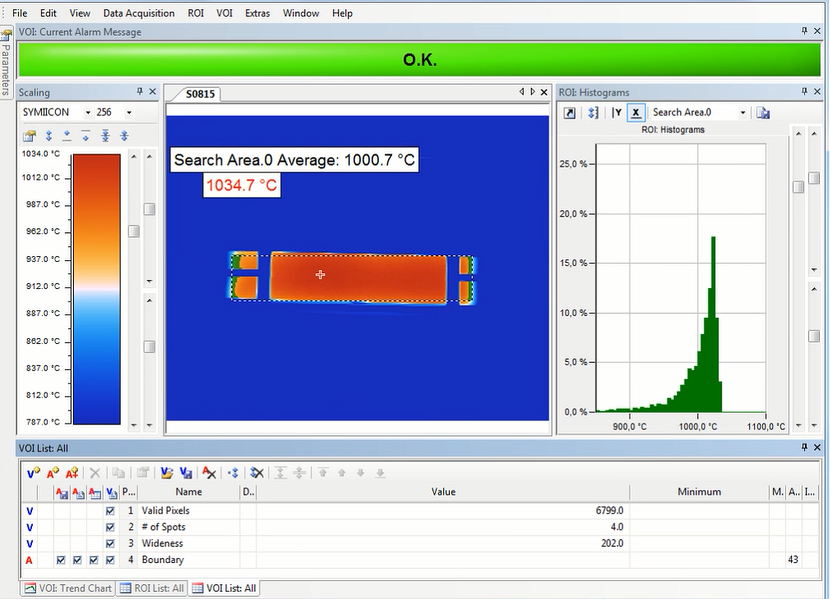Screen dimensions: 830x599
Task: Toggle the Wideness row checkbox
Action: tap(109, 543)
